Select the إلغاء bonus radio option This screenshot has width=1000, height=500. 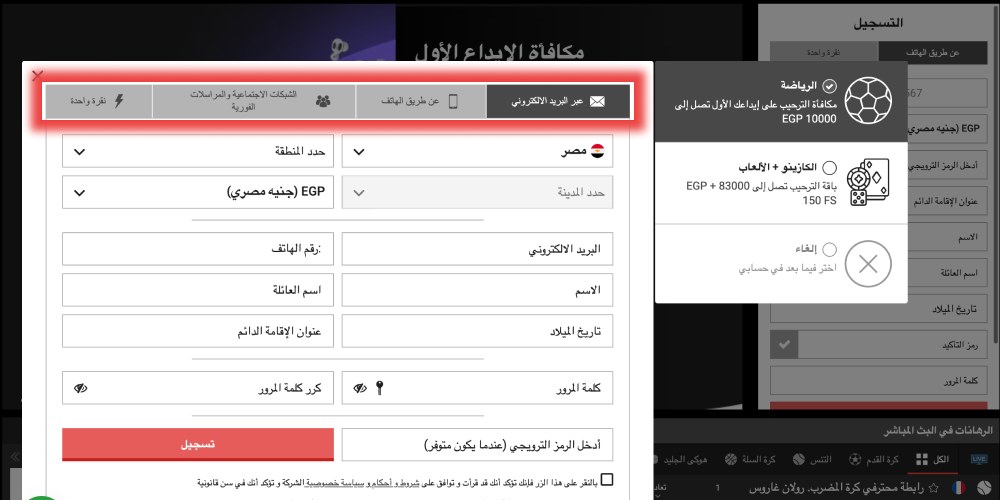829,249
